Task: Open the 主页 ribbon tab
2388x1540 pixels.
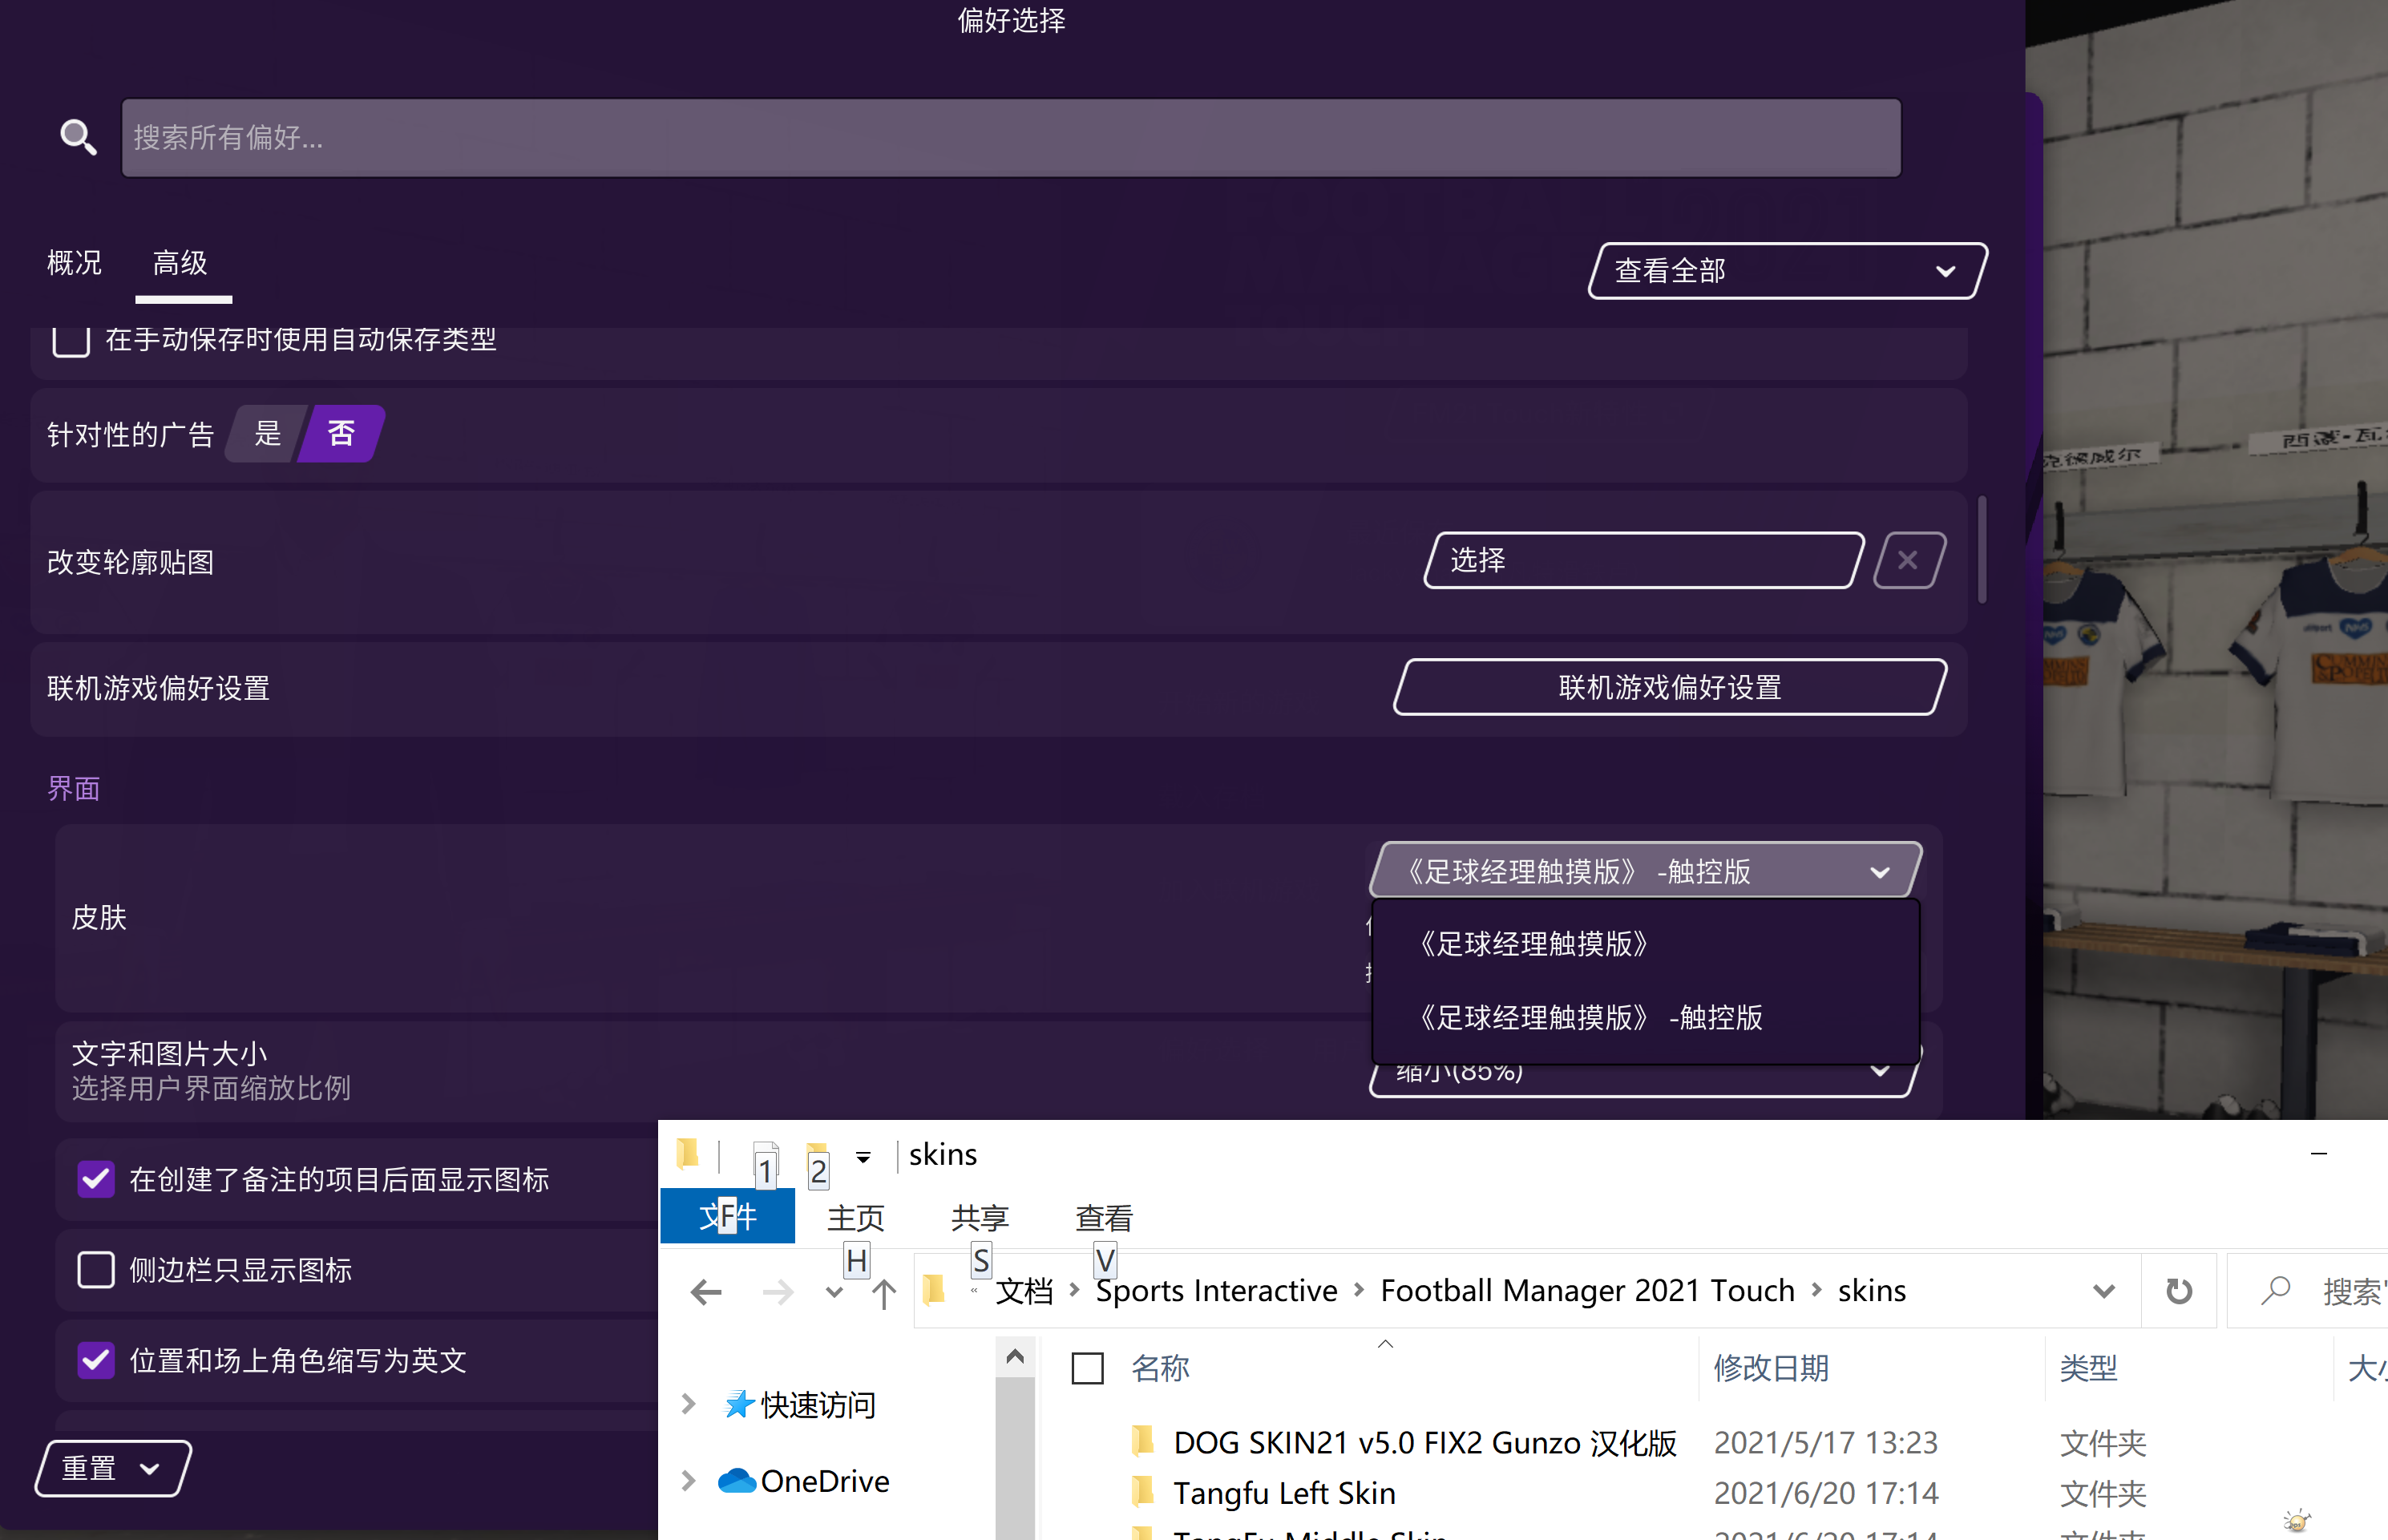Action: pos(856,1217)
